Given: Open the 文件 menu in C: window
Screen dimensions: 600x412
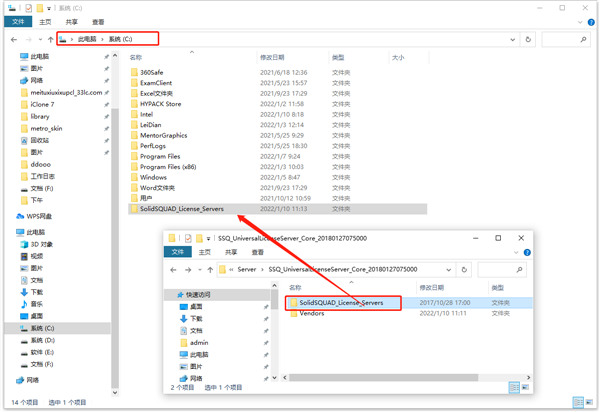Looking at the screenshot, I should pos(18,22).
